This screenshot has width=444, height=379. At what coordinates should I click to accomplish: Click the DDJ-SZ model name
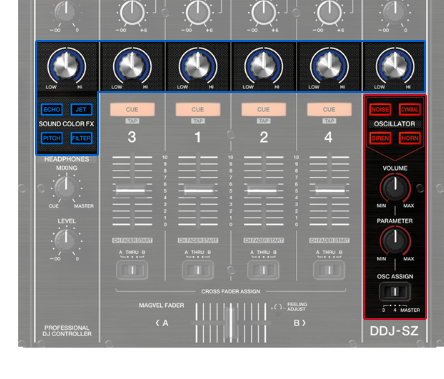click(x=394, y=331)
